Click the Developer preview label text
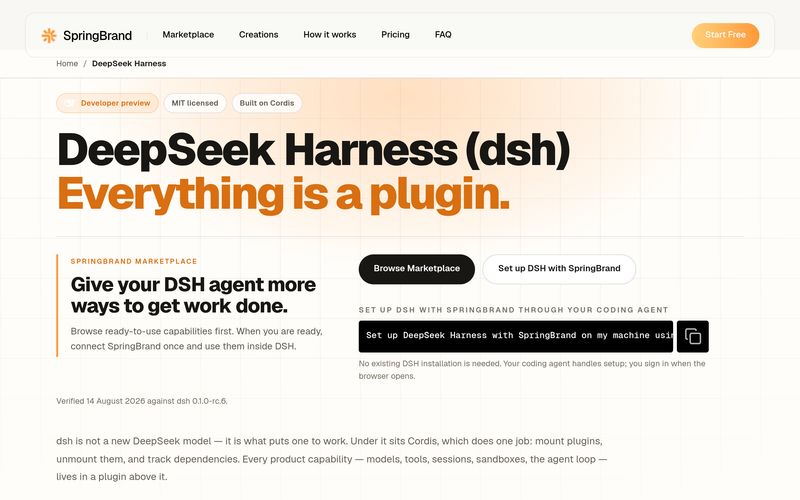Image resolution: width=800 pixels, height=500 pixels. 115,103
